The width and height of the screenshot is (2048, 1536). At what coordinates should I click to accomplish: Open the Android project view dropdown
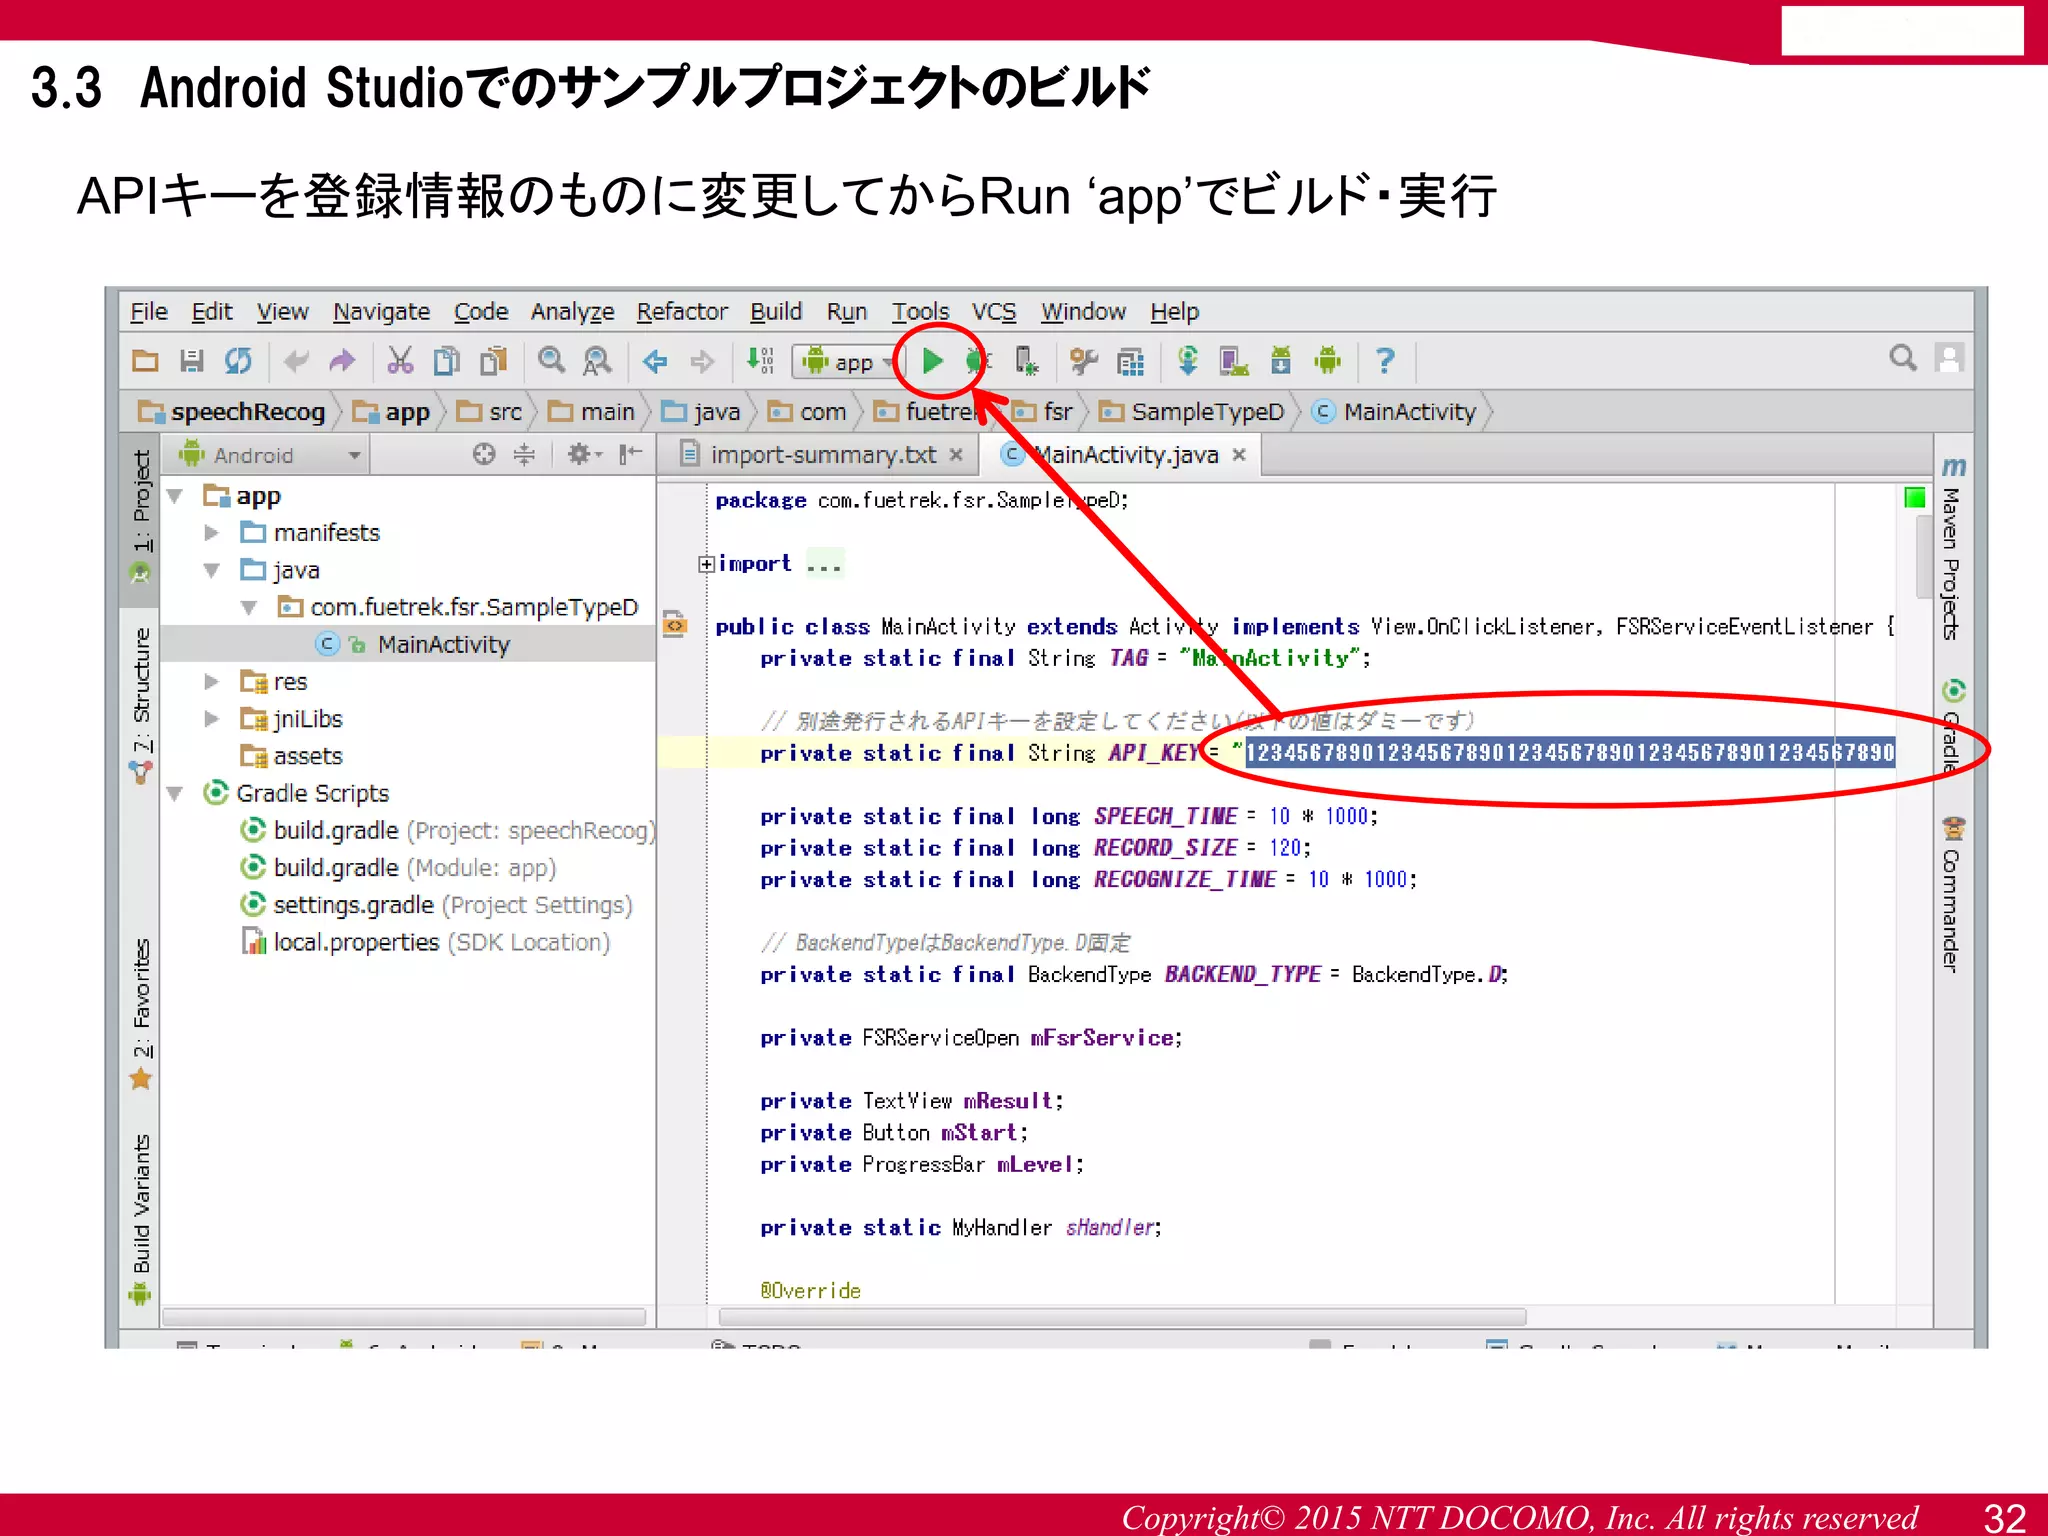tap(268, 455)
